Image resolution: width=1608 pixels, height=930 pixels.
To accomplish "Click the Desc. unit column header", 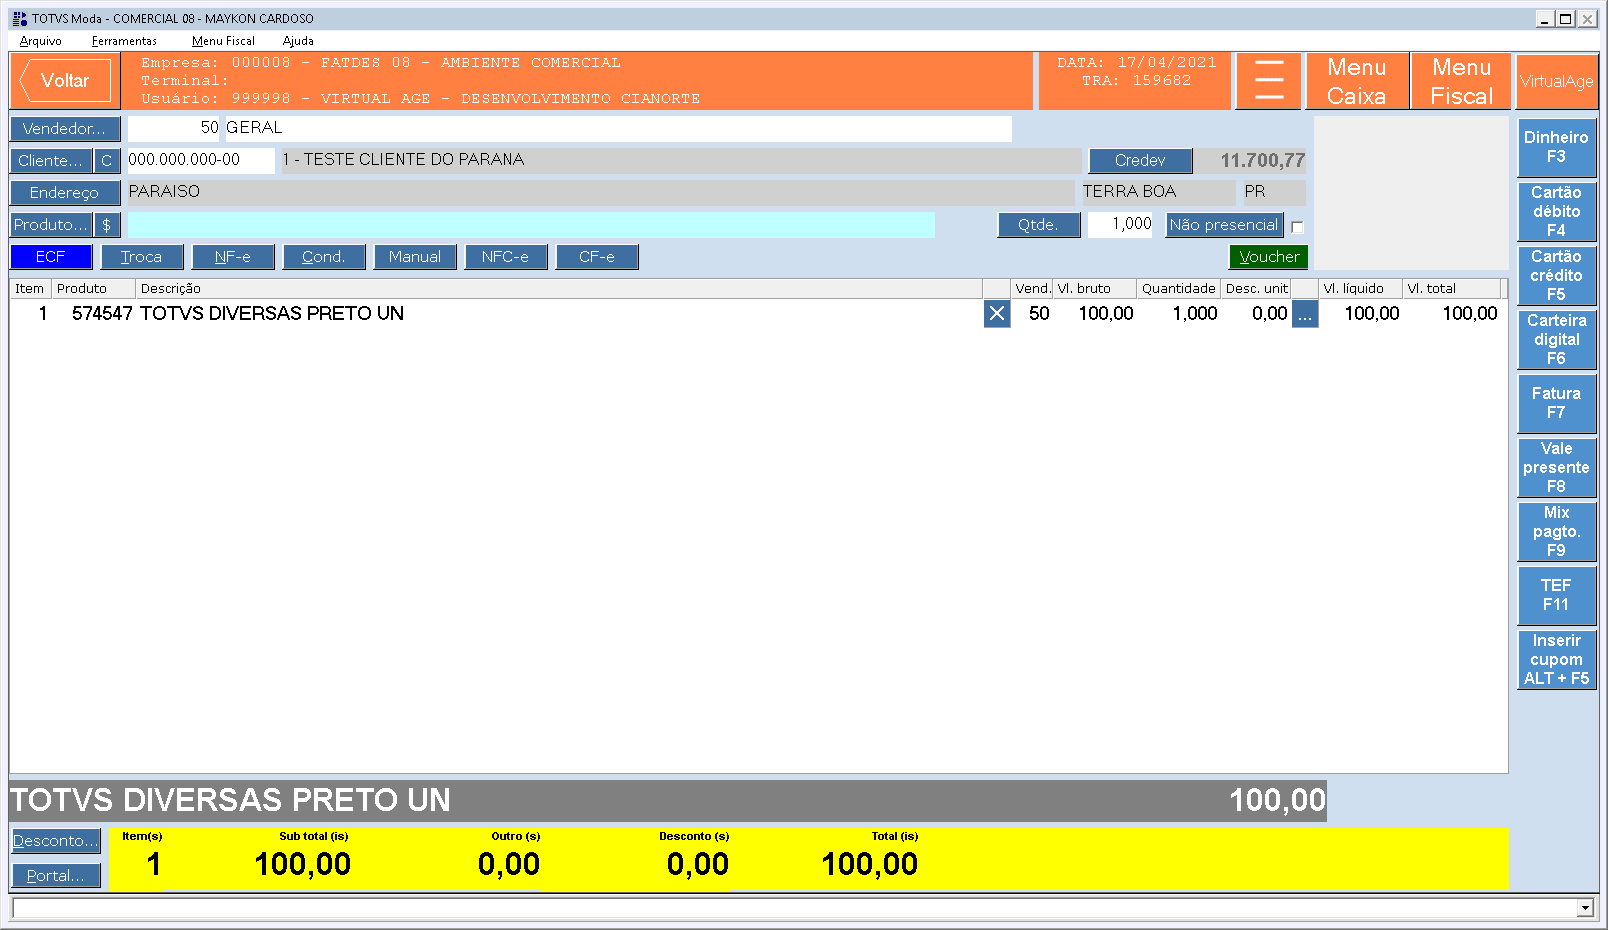I will click(x=1256, y=289).
